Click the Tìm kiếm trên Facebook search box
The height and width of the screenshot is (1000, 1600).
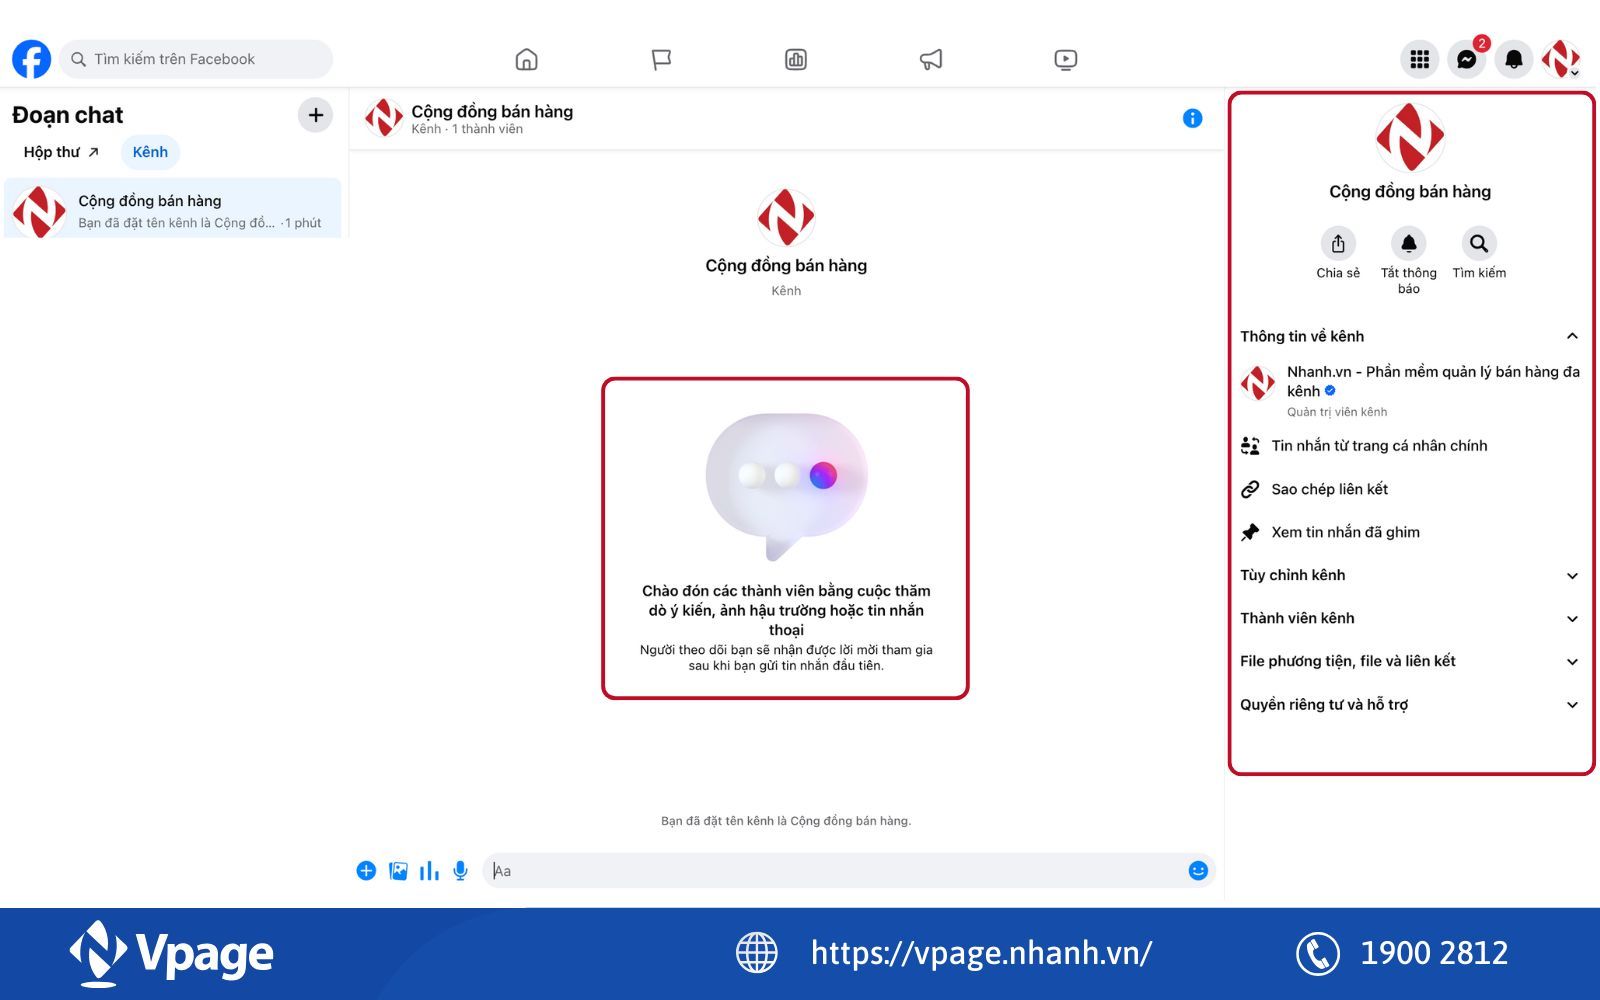coord(196,59)
